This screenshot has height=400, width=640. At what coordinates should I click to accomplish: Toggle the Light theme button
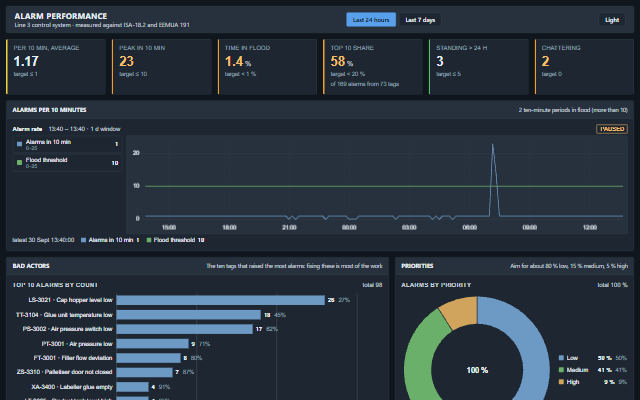[612, 20]
